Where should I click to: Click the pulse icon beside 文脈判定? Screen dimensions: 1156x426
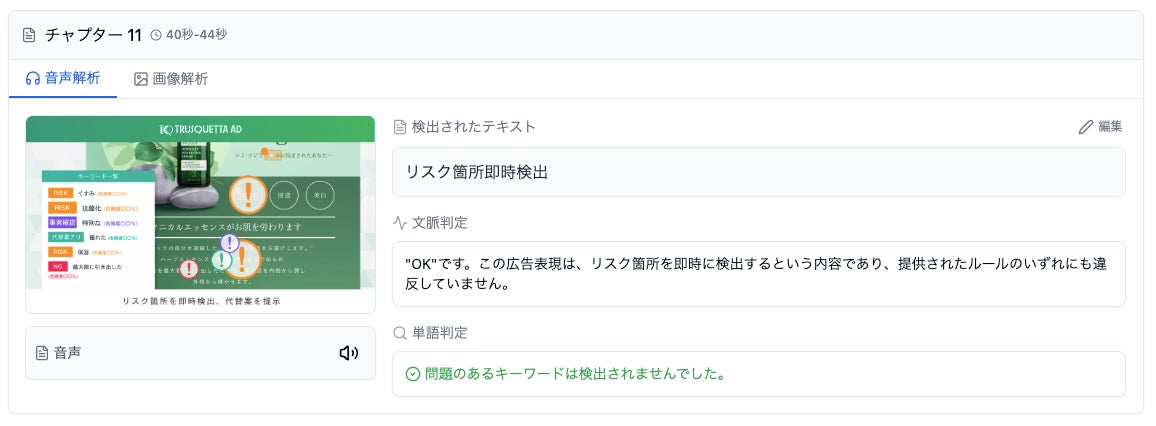pyautogui.click(x=400, y=222)
